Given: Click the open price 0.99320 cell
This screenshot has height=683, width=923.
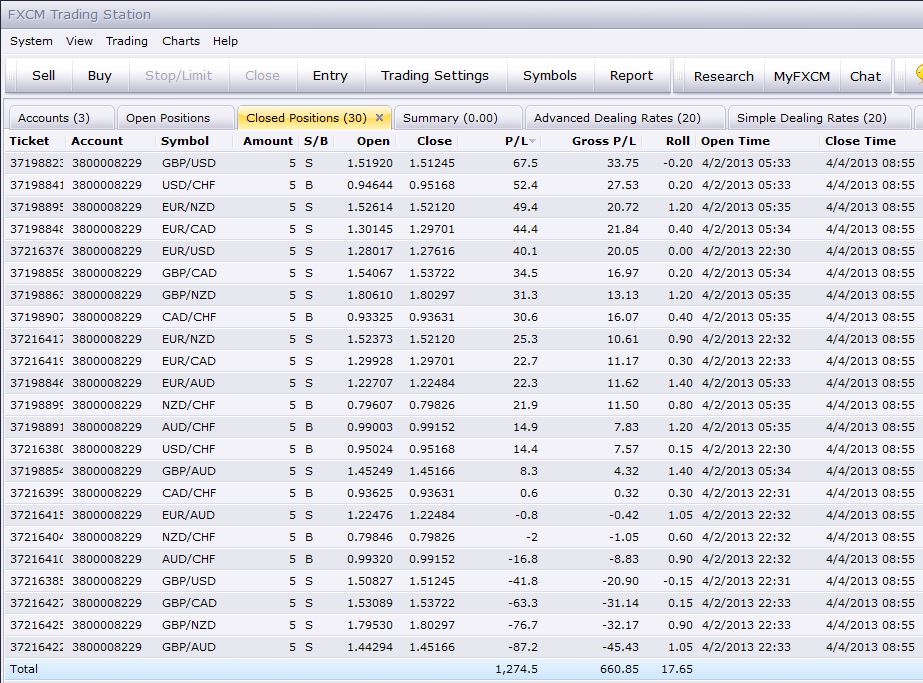Looking at the screenshot, I should (x=370, y=559).
